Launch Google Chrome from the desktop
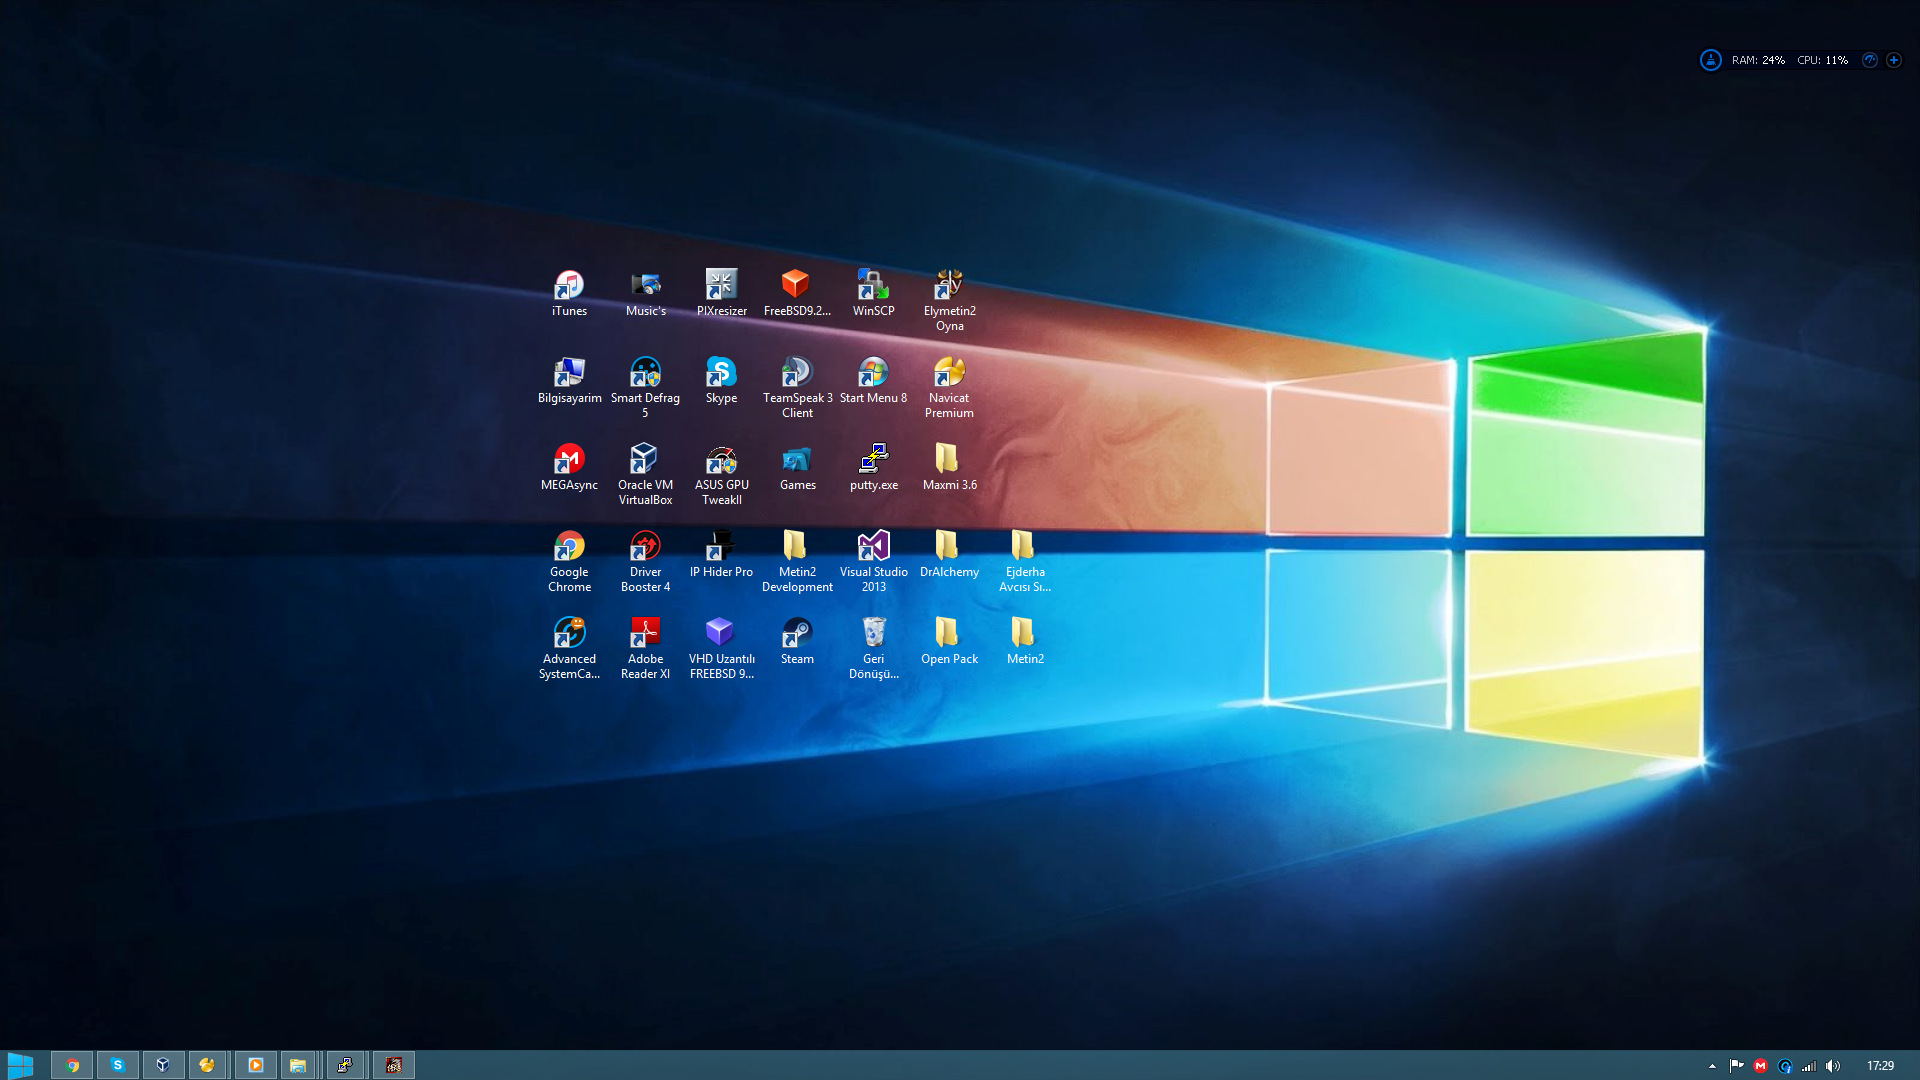Screen dimensions: 1920x1080 pos(569,561)
